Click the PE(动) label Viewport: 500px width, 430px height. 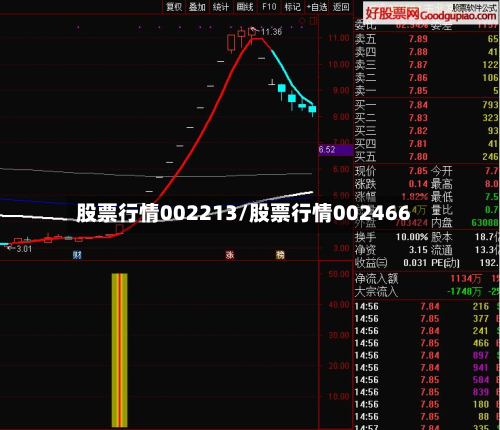(445, 263)
